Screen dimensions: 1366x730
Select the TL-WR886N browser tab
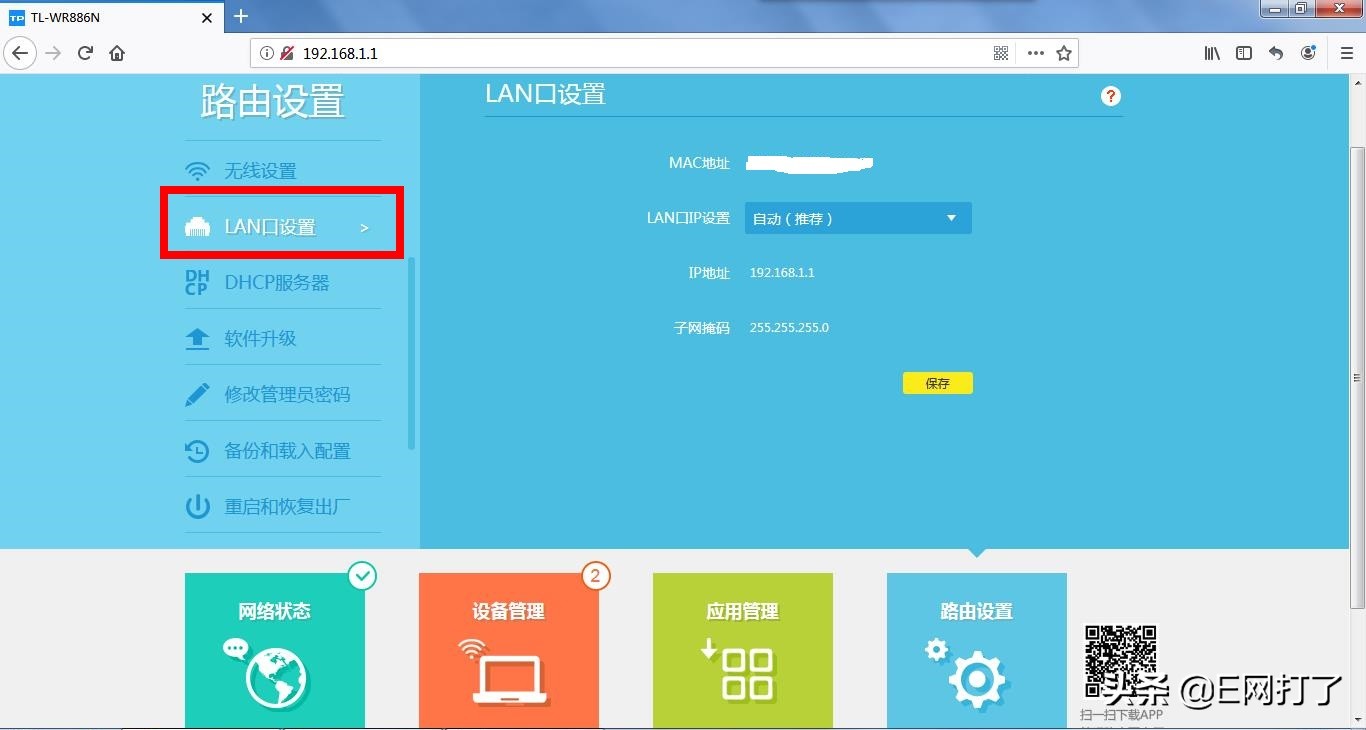112,17
